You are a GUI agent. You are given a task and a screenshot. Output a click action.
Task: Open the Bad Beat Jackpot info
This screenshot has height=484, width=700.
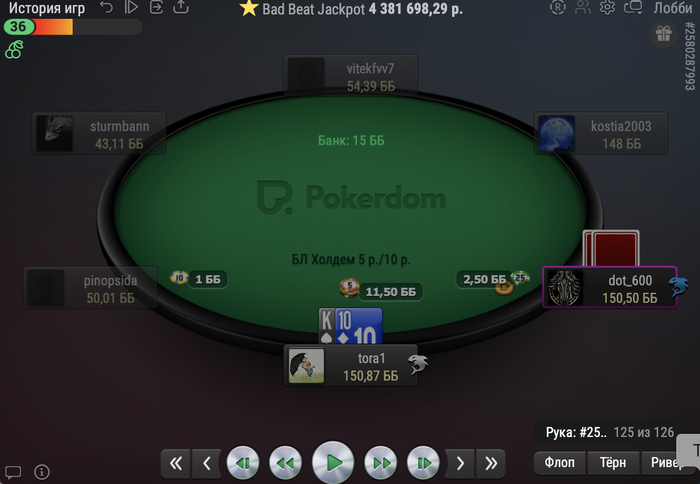point(351,8)
